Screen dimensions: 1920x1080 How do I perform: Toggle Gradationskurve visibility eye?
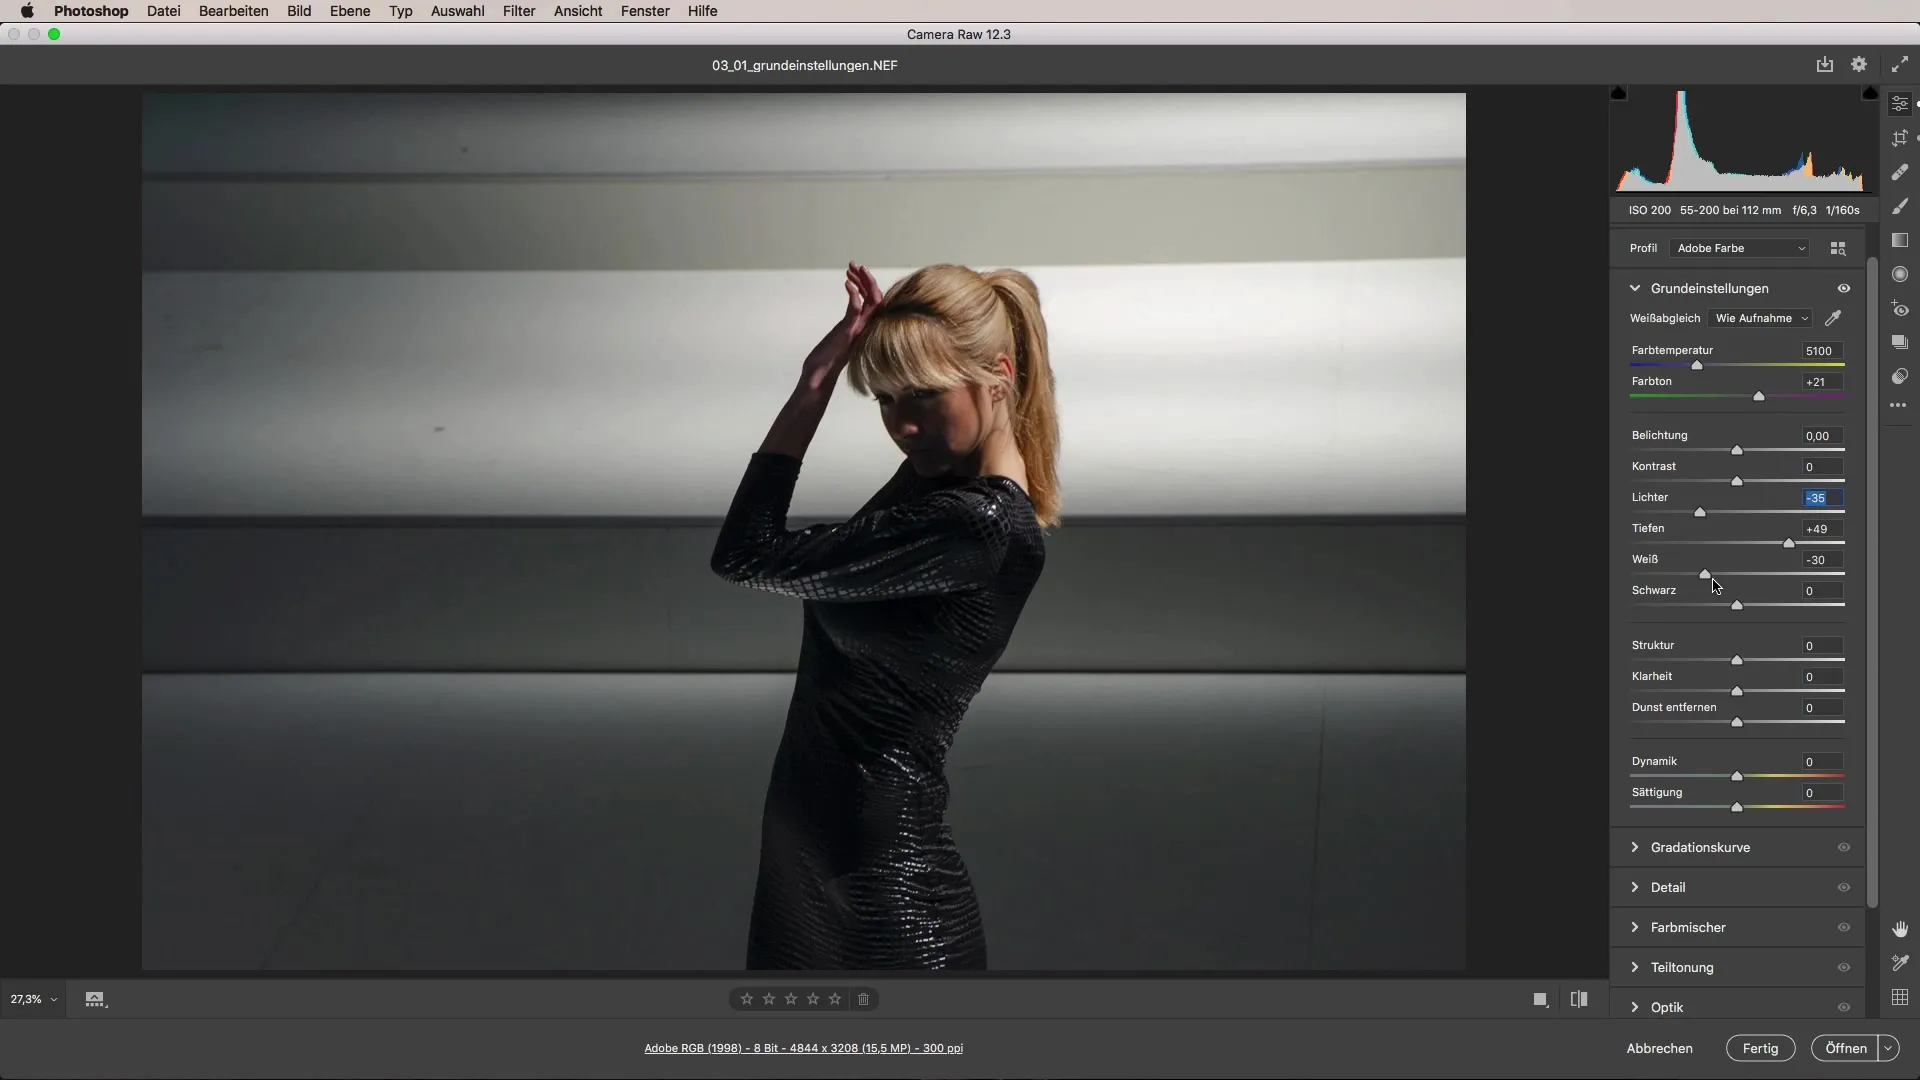pos(1844,847)
